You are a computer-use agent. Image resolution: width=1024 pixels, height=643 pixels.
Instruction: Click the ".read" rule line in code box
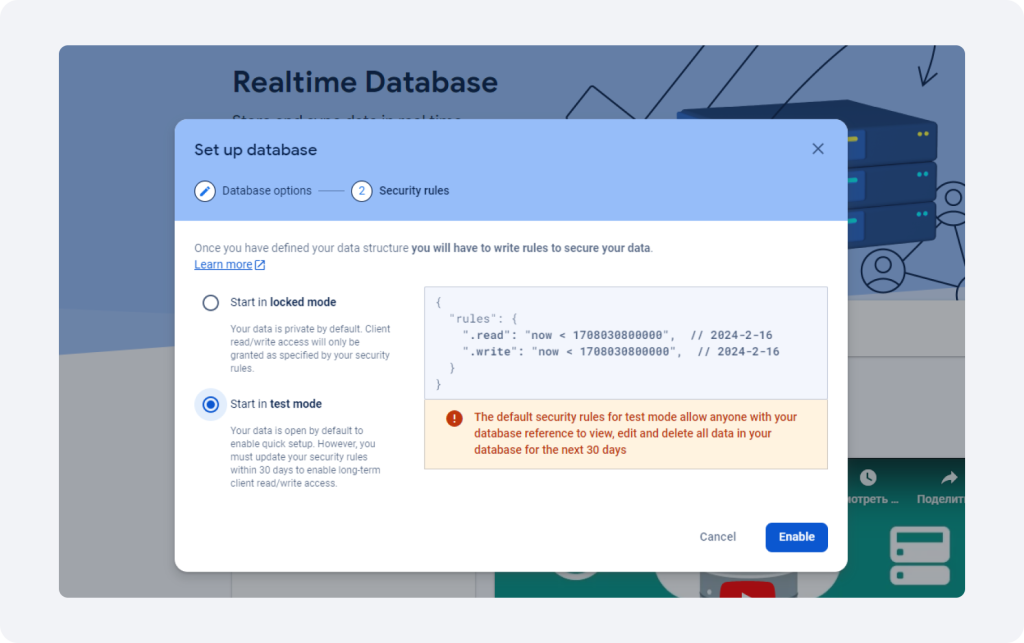click(x=617, y=335)
